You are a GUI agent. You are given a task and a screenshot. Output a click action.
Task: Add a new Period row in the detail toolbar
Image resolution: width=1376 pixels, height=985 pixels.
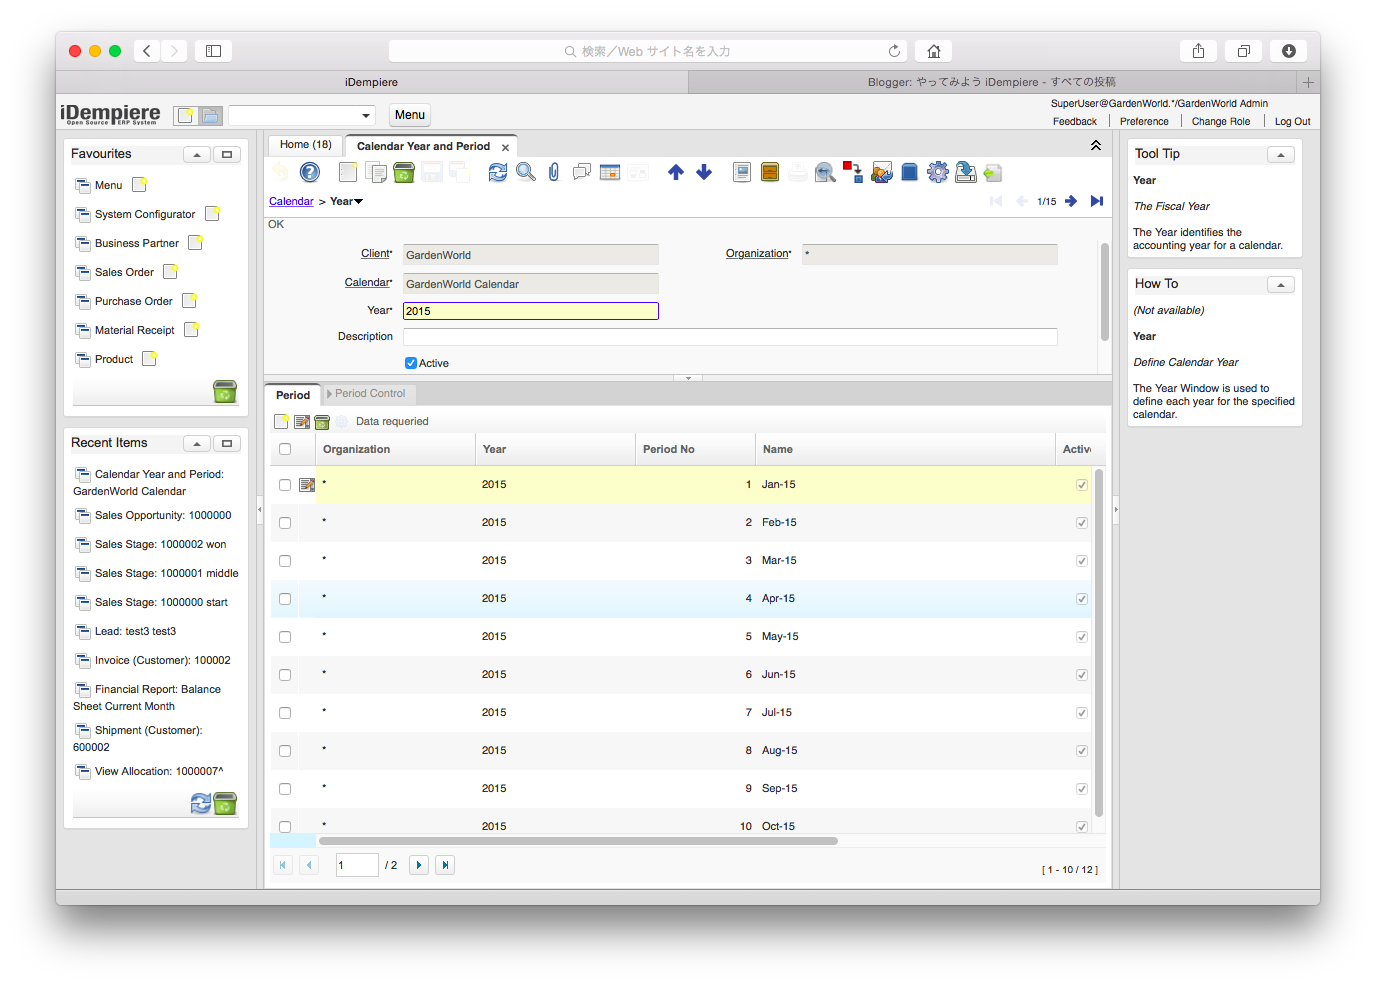[282, 421]
